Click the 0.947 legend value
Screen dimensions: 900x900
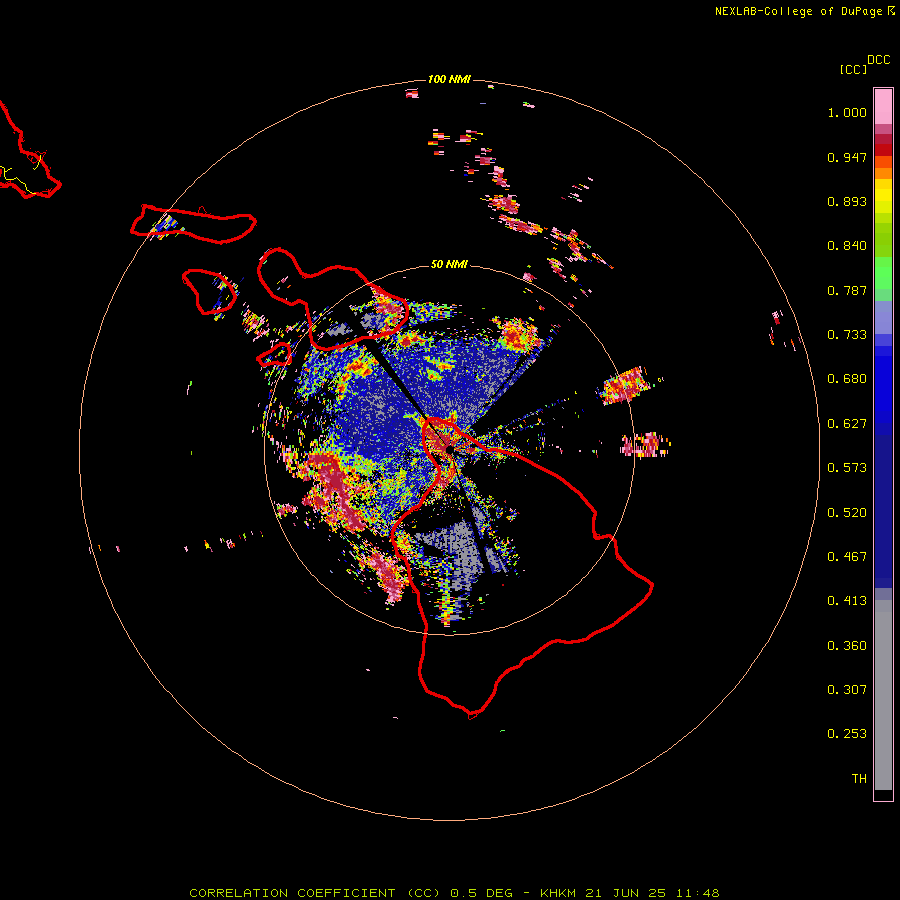click(x=847, y=157)
